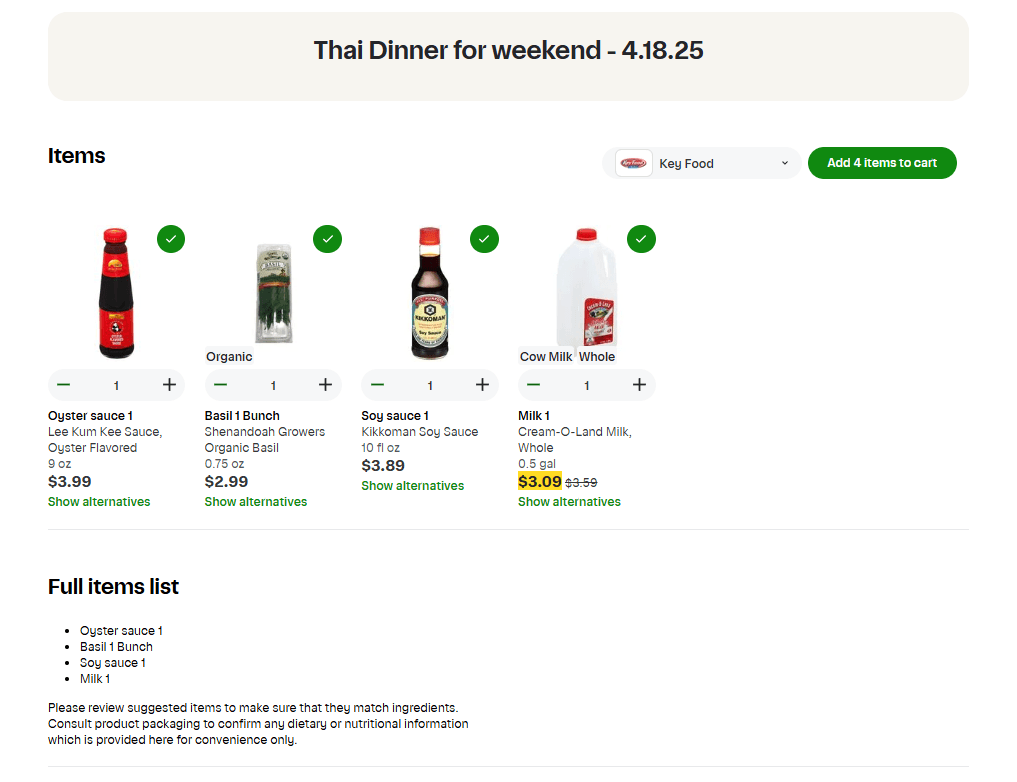
Task: Expand the store selector chevron
Action: coord(784,162)
